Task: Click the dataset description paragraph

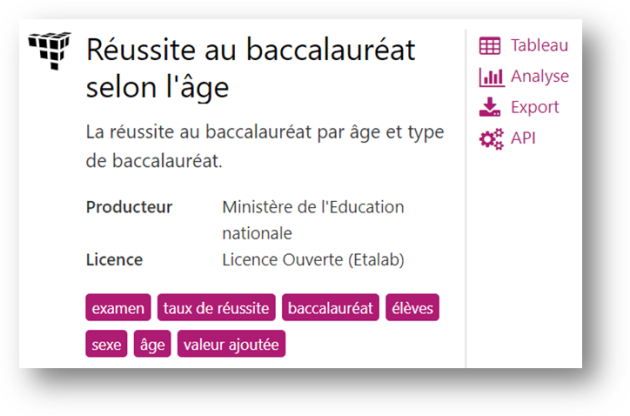Action: pyautogui.click(x=264, y=146)
